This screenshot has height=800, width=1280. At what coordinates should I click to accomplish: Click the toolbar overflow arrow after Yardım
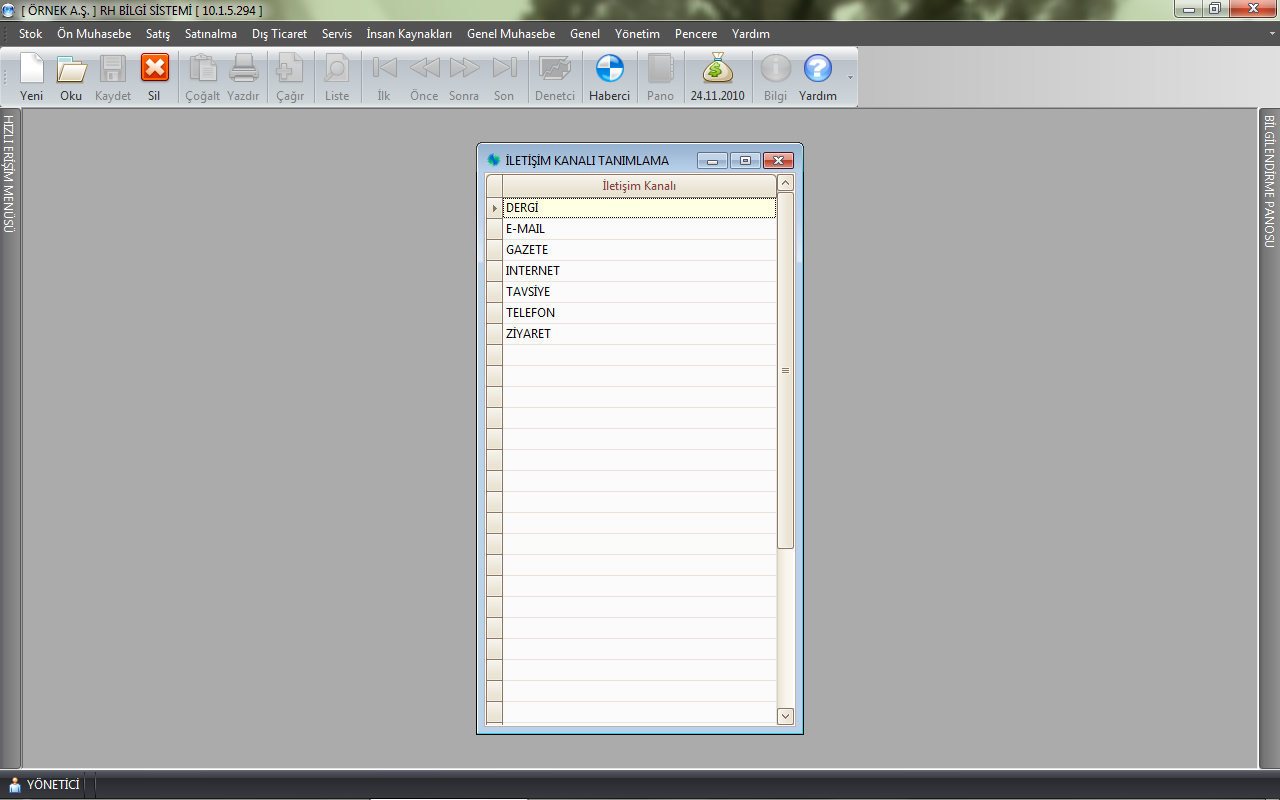click(850, 77)
